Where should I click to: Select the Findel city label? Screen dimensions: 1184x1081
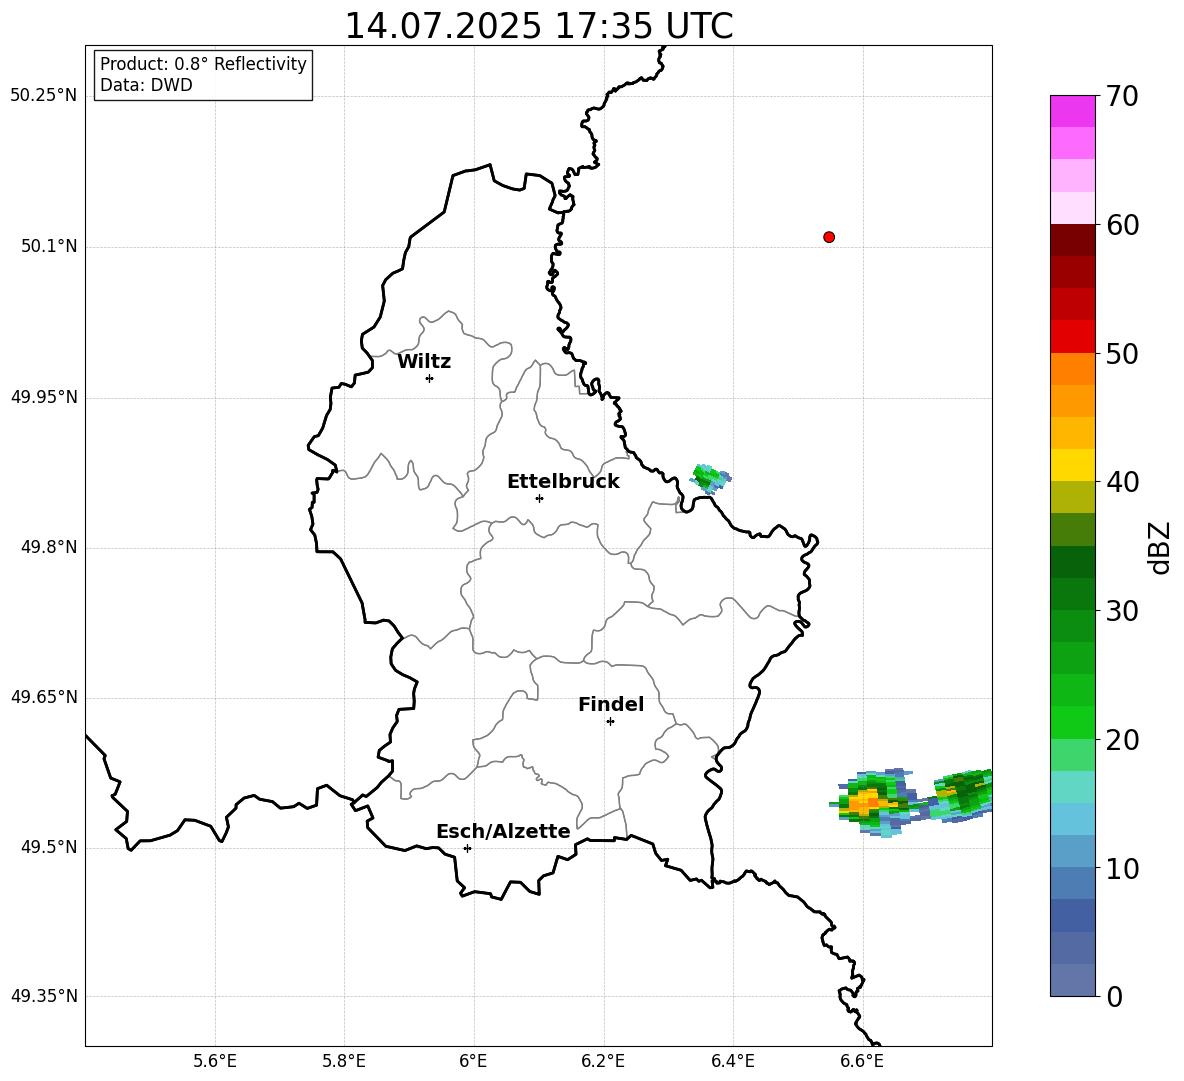(611, 704)
